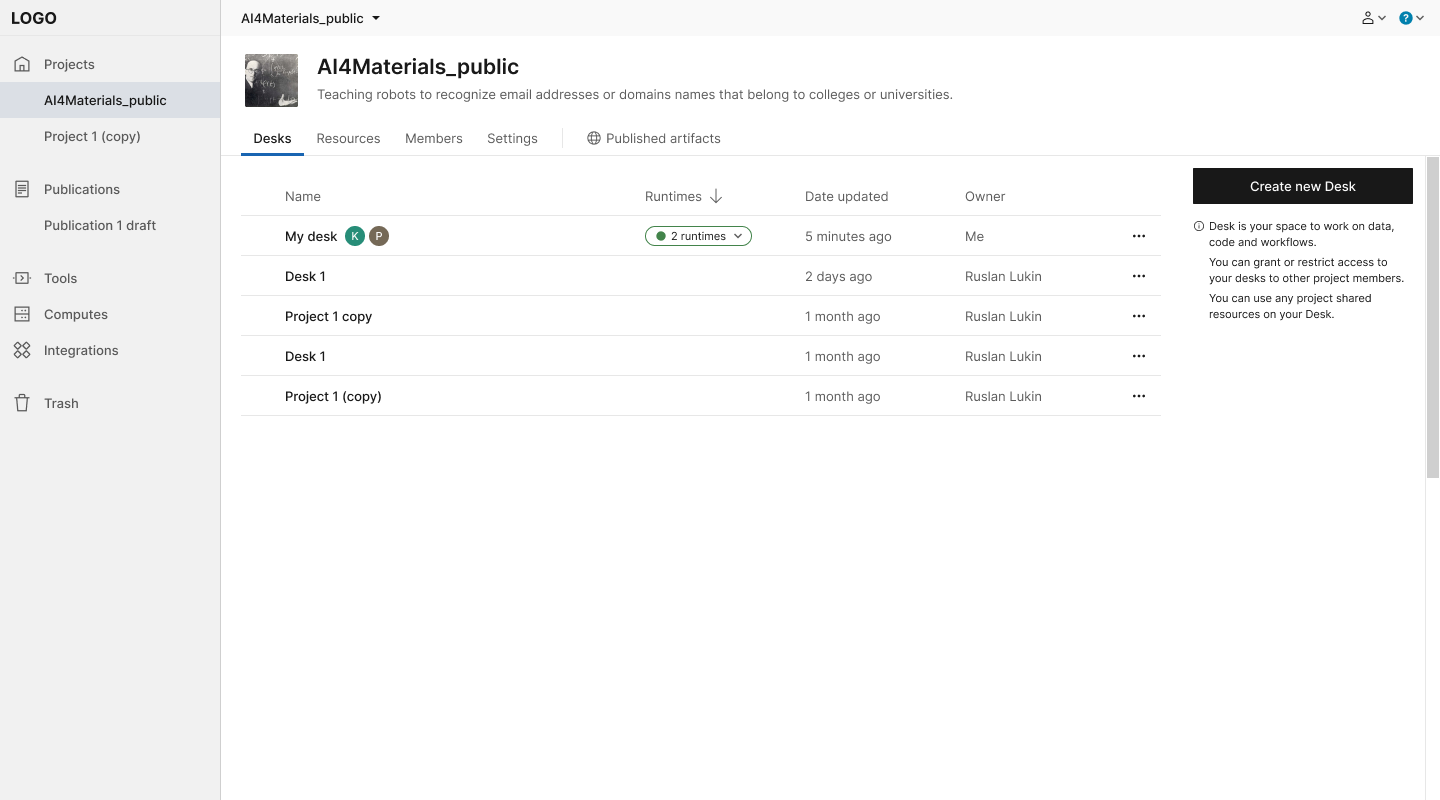Click the Trash bin icon

[22, 403]
